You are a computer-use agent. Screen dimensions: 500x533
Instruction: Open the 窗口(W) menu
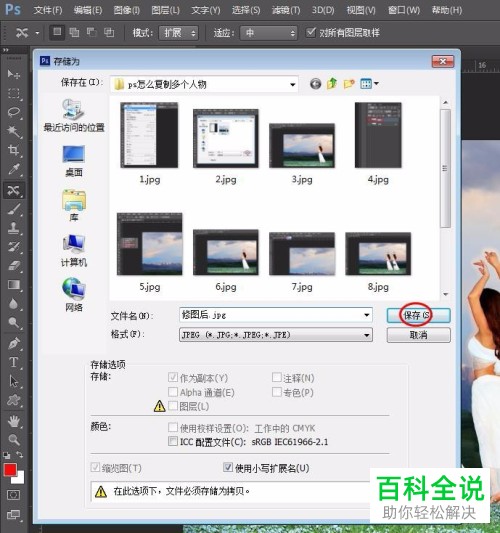tap(404, 10)
